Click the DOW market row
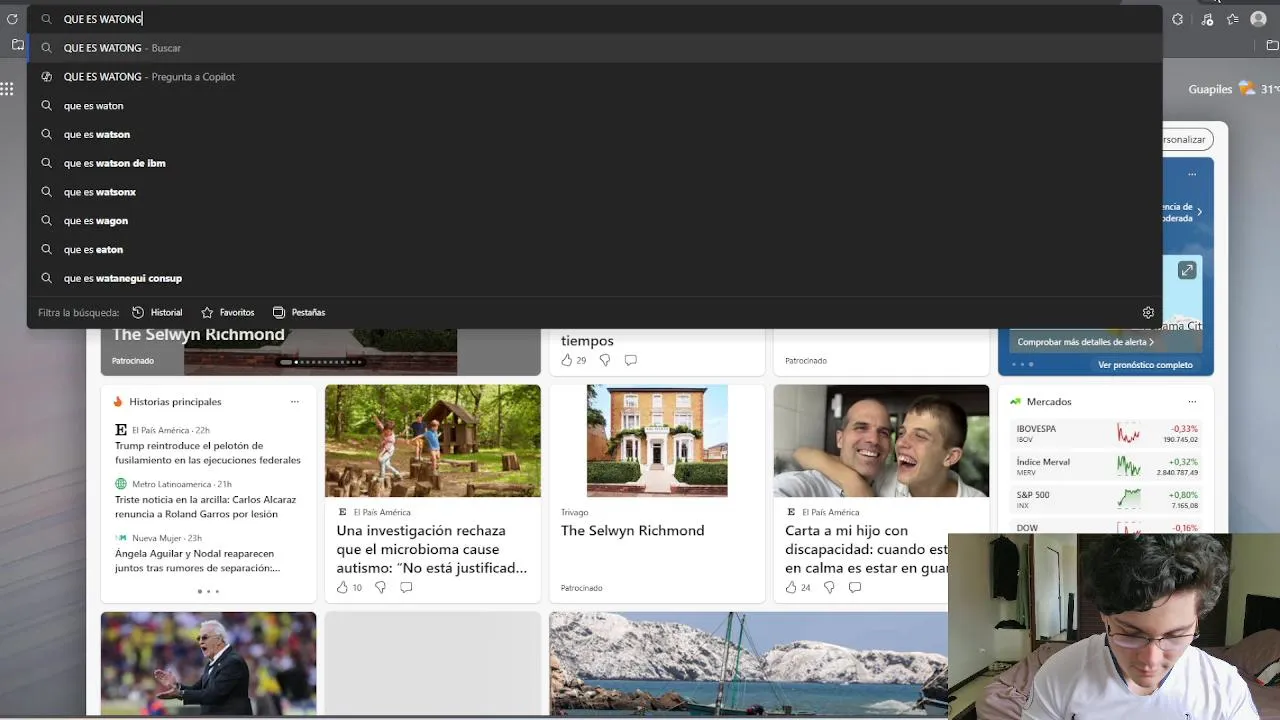 coord(1107,528)
